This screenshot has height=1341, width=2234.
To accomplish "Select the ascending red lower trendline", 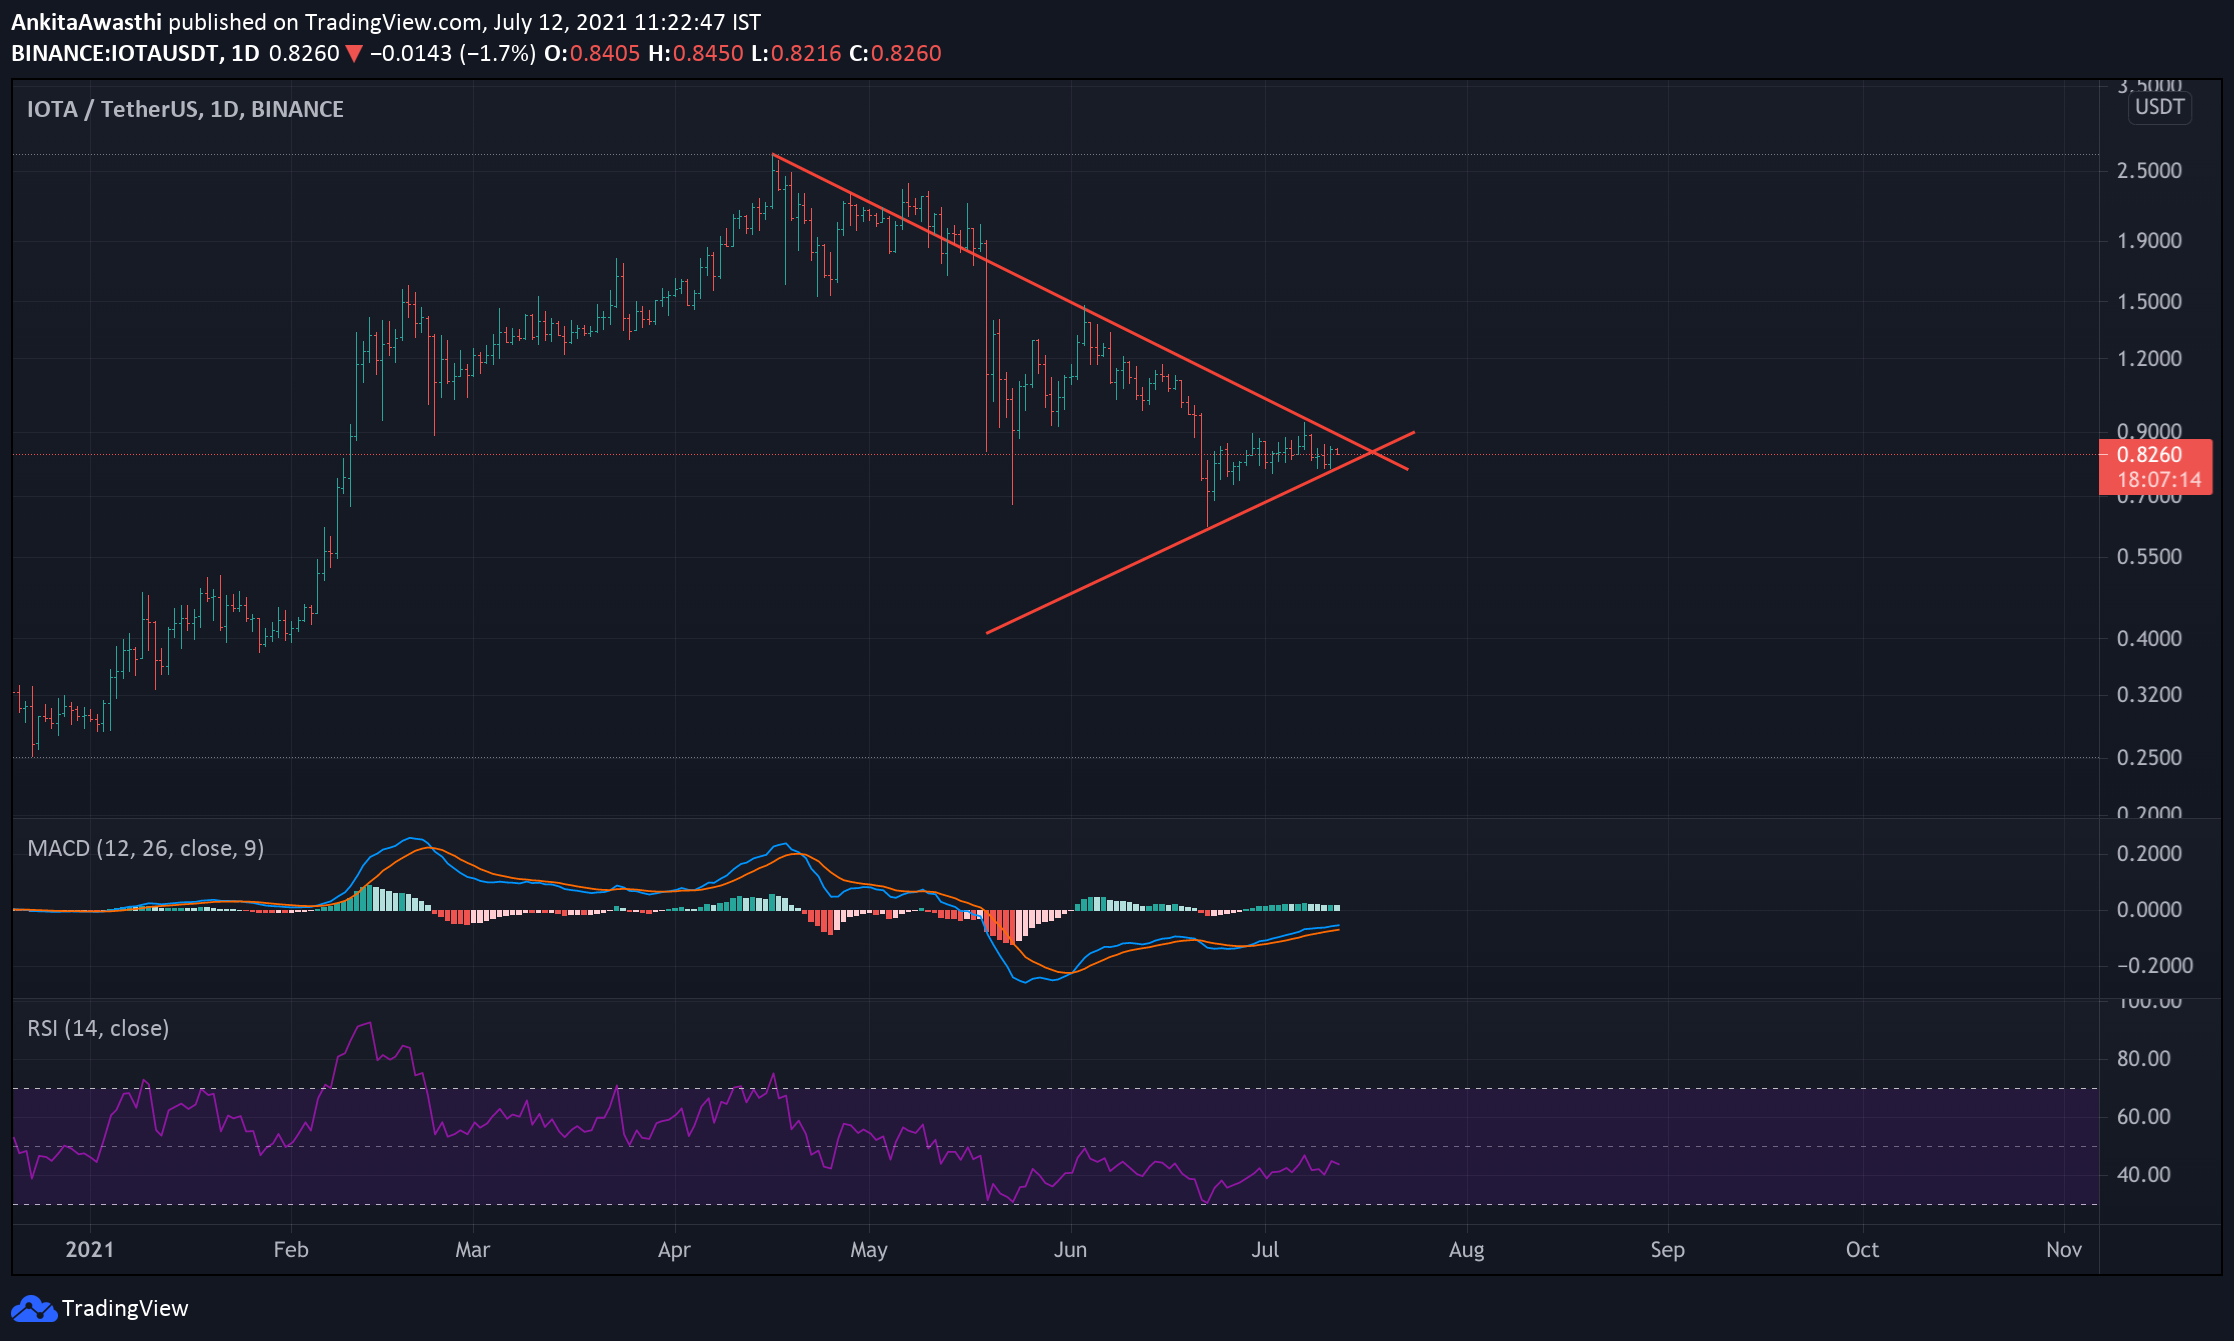I will point(1200,532).
